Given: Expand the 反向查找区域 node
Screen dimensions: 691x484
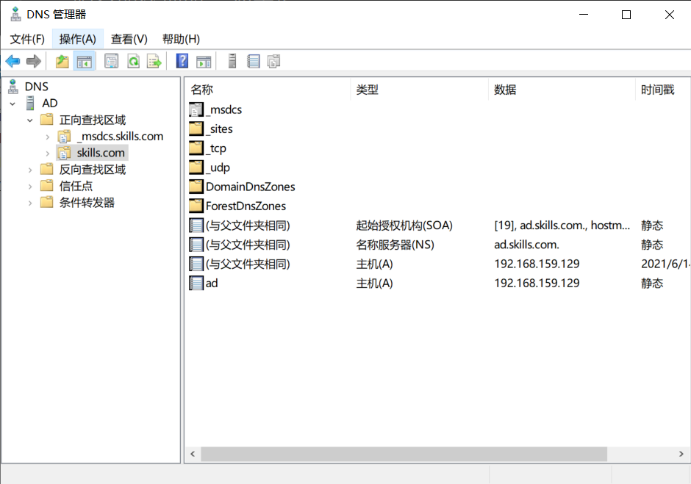Looking at the screenshot, I should coord(30,170).
